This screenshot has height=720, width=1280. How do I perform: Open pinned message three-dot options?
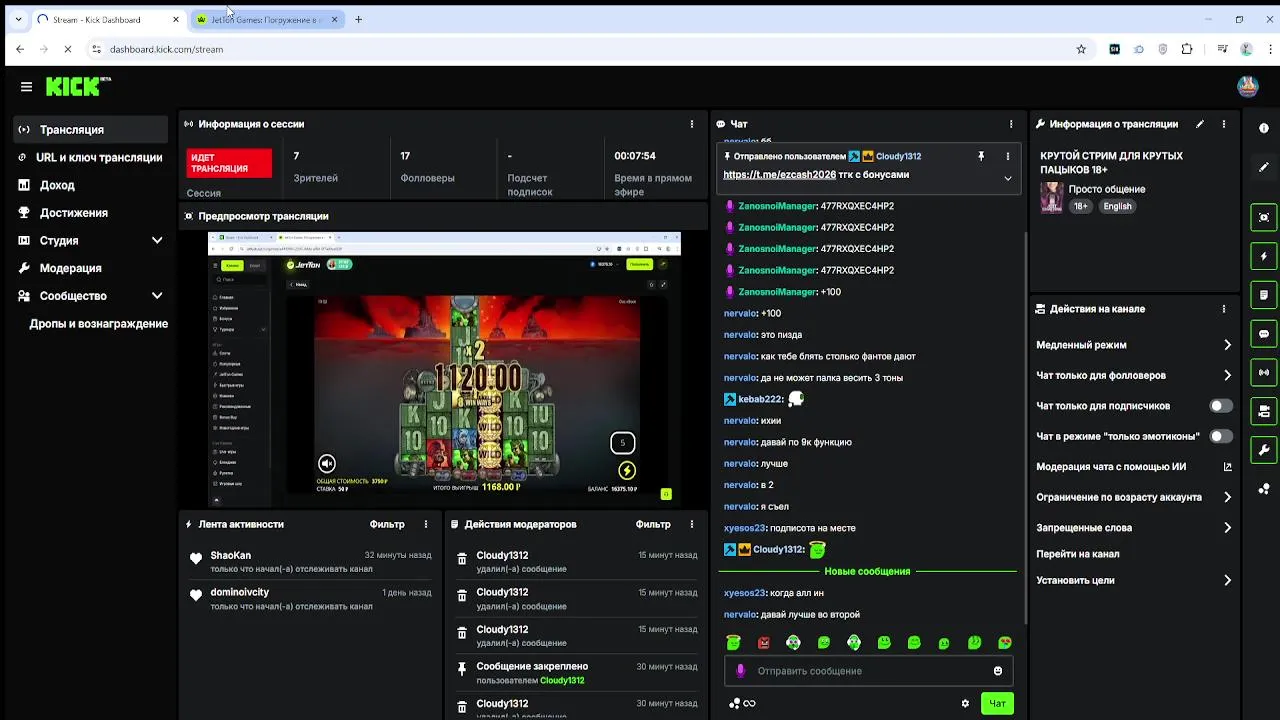[1007, 156]
